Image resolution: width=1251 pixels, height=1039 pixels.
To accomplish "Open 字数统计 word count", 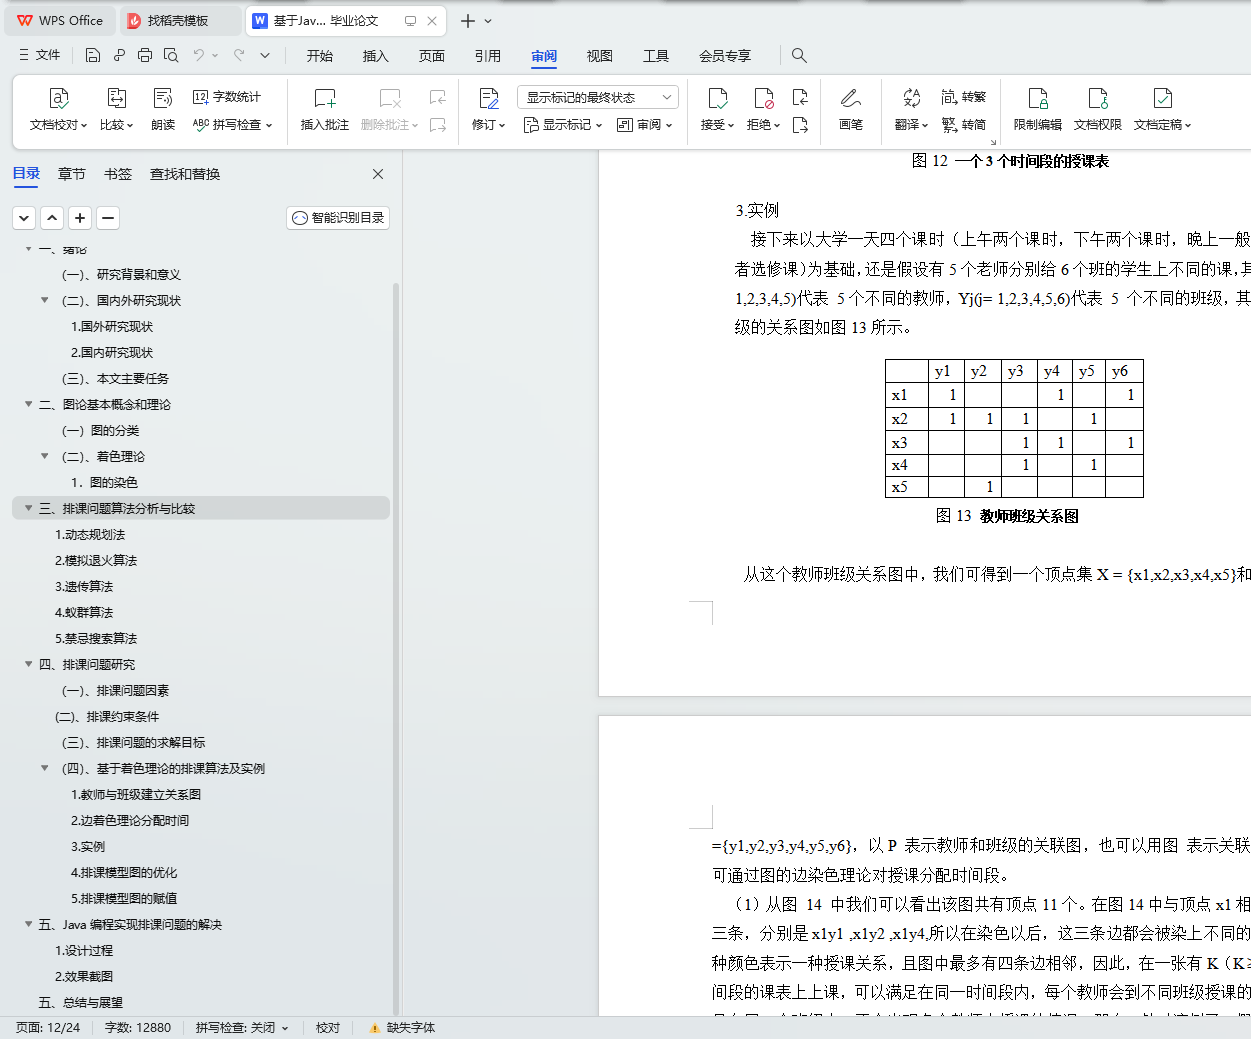I will (x=227, y=97).
